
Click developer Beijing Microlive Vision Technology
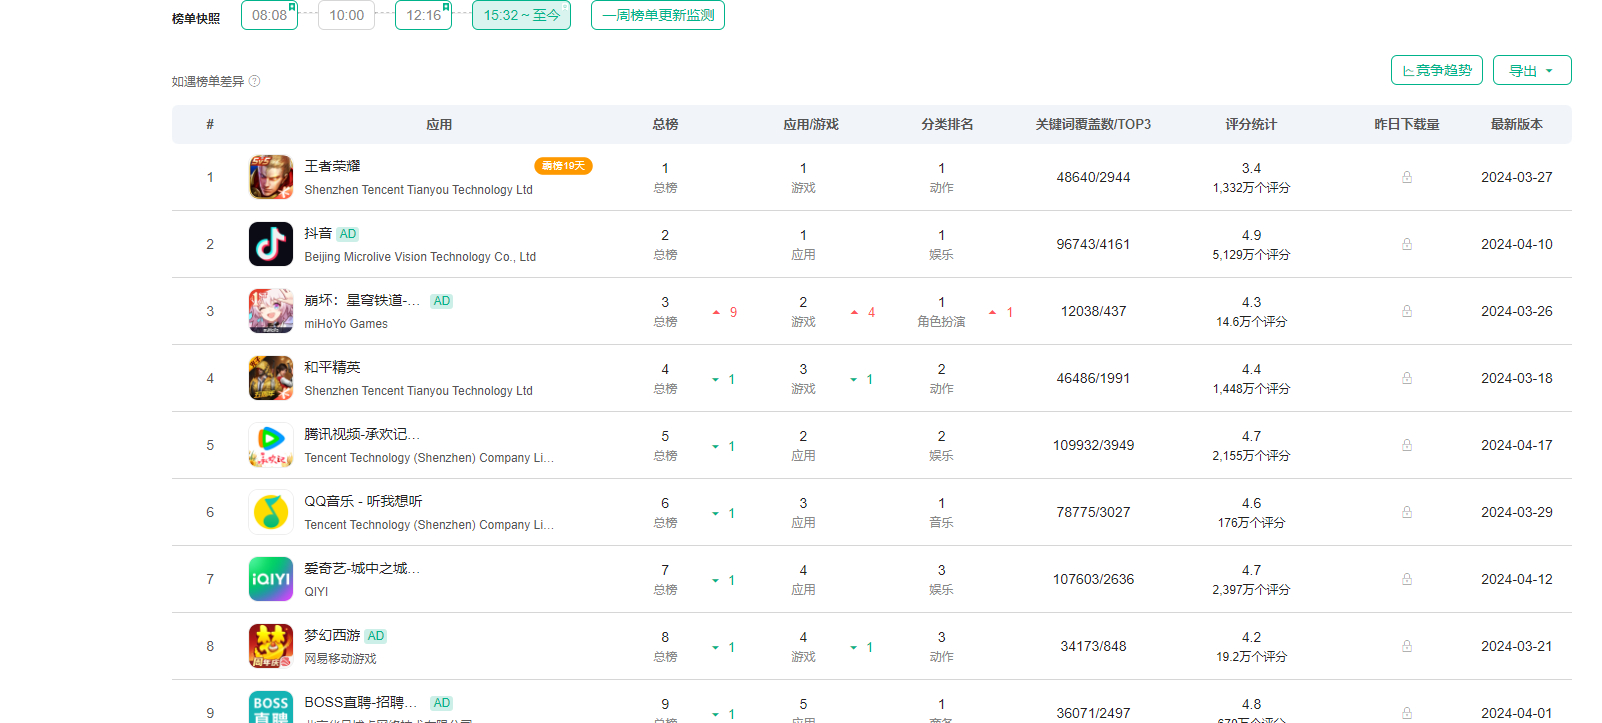click(x=420, y=257)
